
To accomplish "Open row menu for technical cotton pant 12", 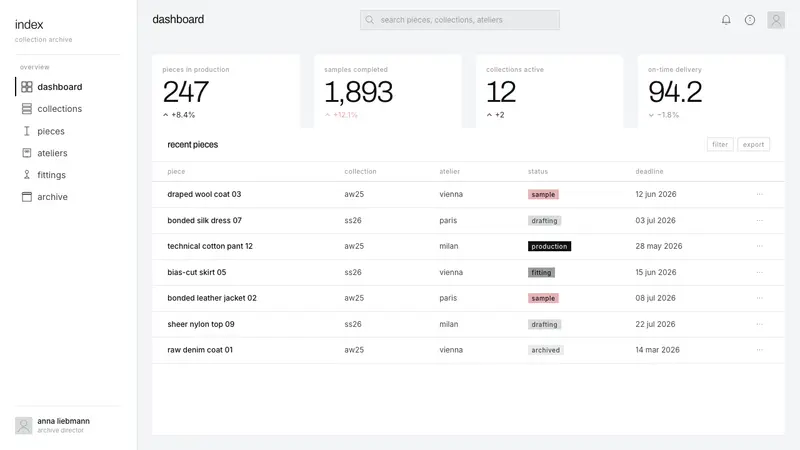I will 760,246.
